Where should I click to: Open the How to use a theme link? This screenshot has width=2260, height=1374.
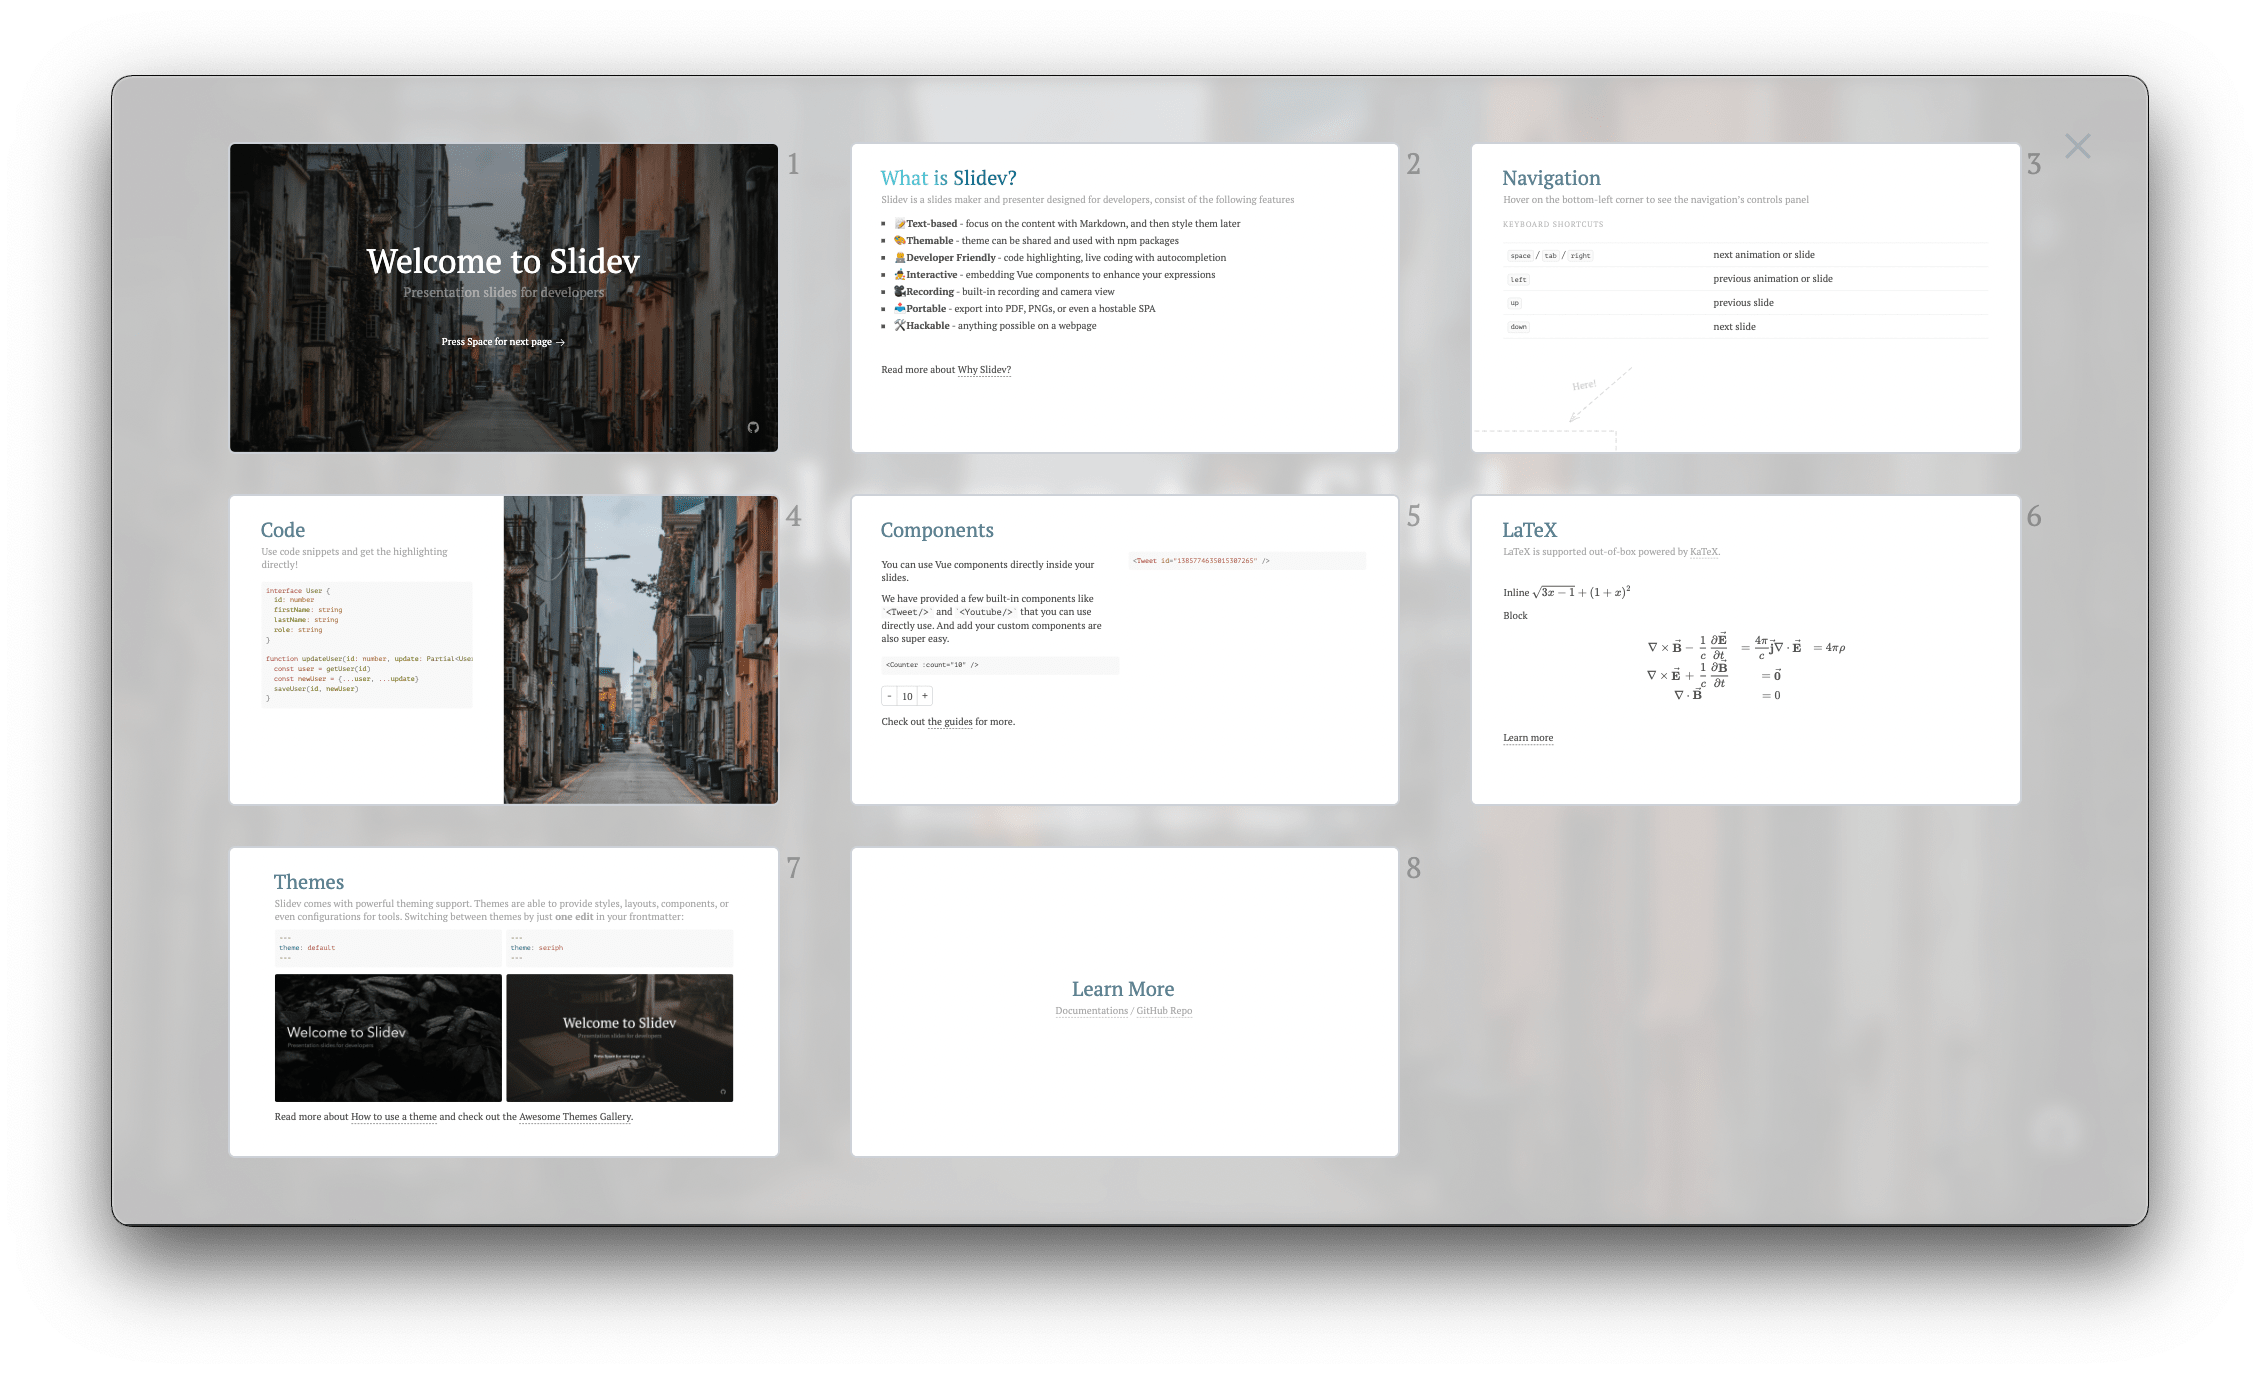point(393,1117)
